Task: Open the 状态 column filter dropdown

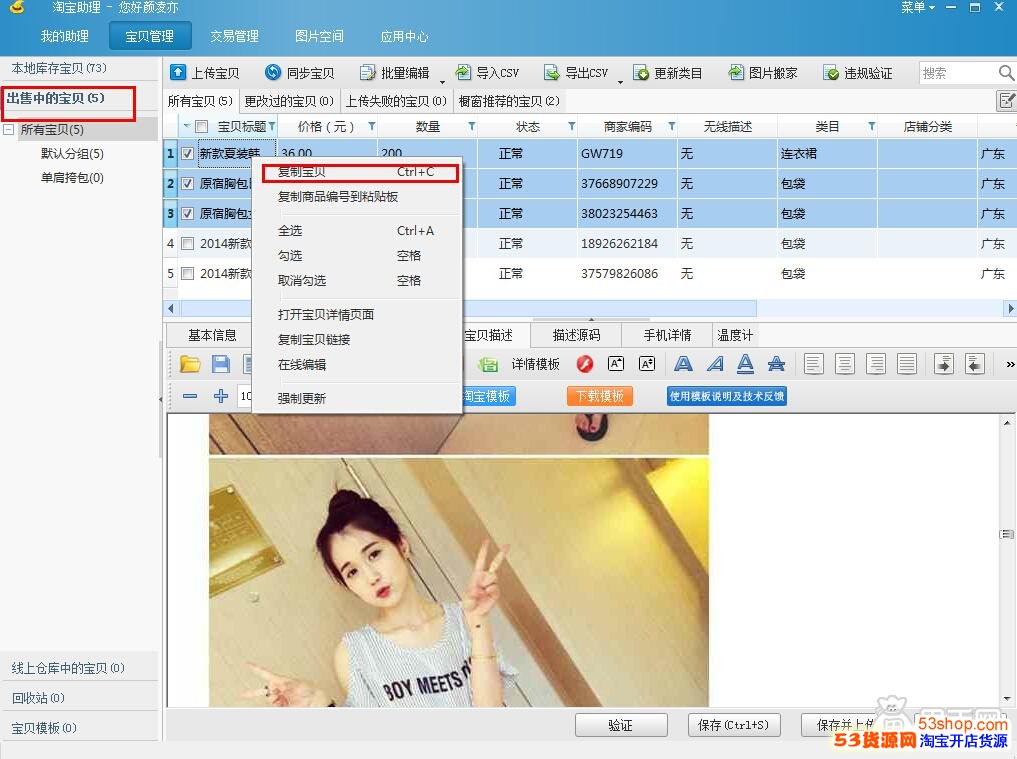Action: pos(571,126)
